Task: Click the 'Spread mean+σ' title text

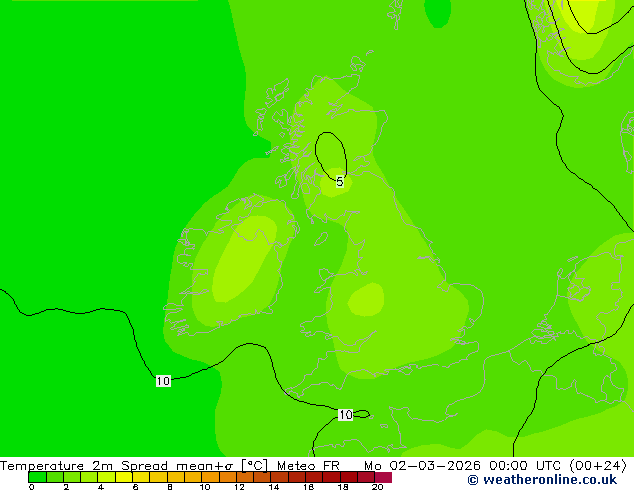Action: 177,466
